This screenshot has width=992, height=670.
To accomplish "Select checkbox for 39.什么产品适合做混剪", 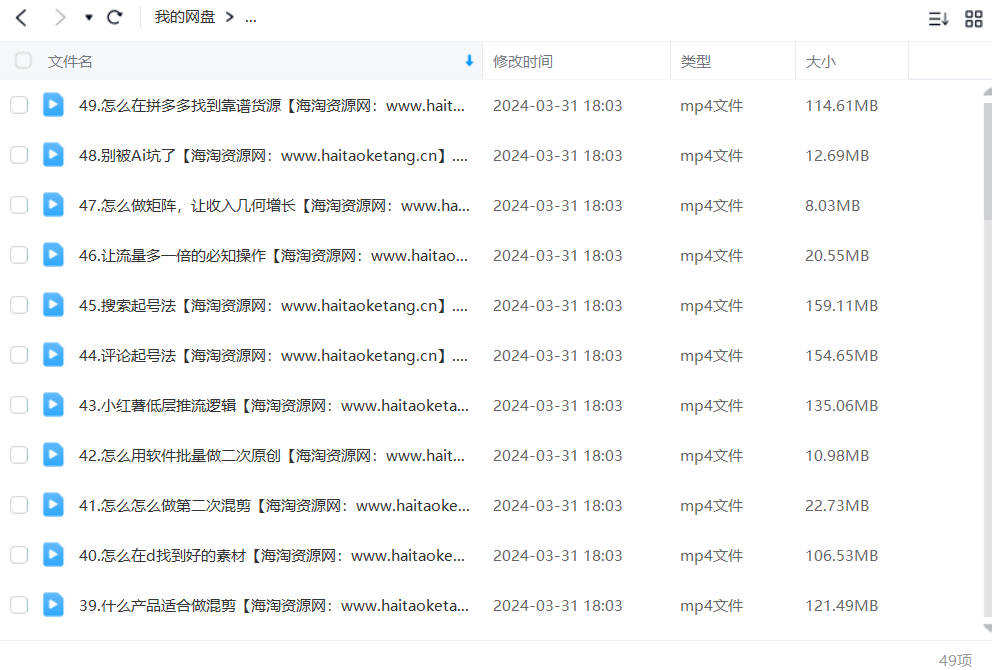I will [x=19, y=605].
